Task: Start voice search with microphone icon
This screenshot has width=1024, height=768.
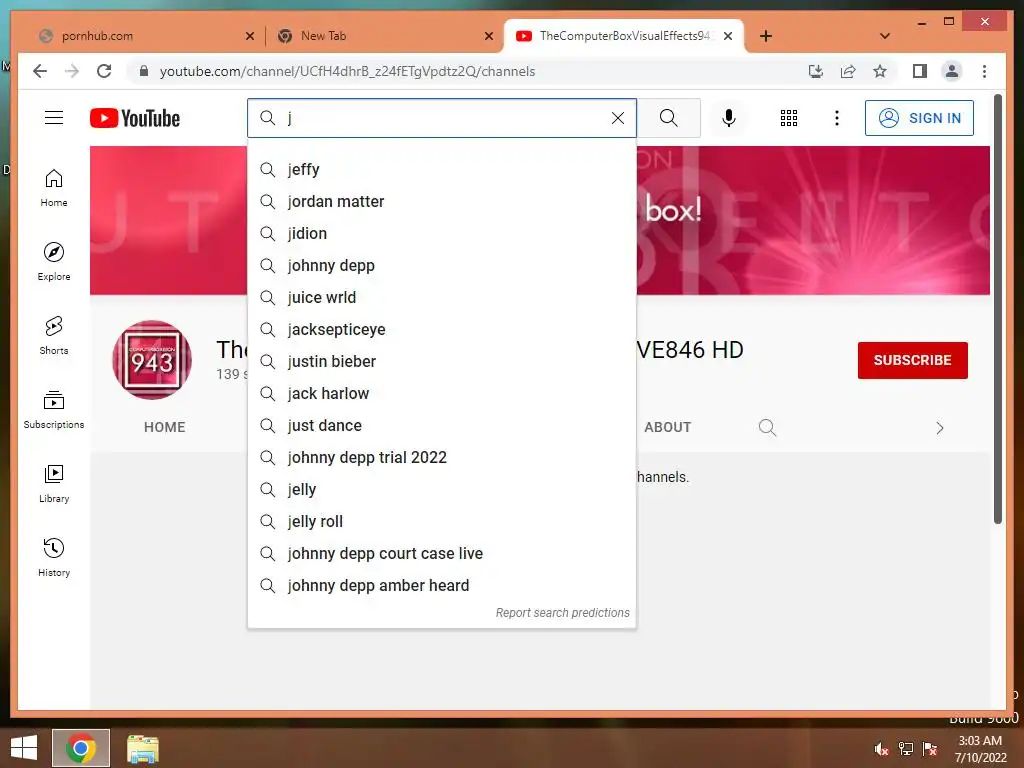Action: [x=729, y=118]
